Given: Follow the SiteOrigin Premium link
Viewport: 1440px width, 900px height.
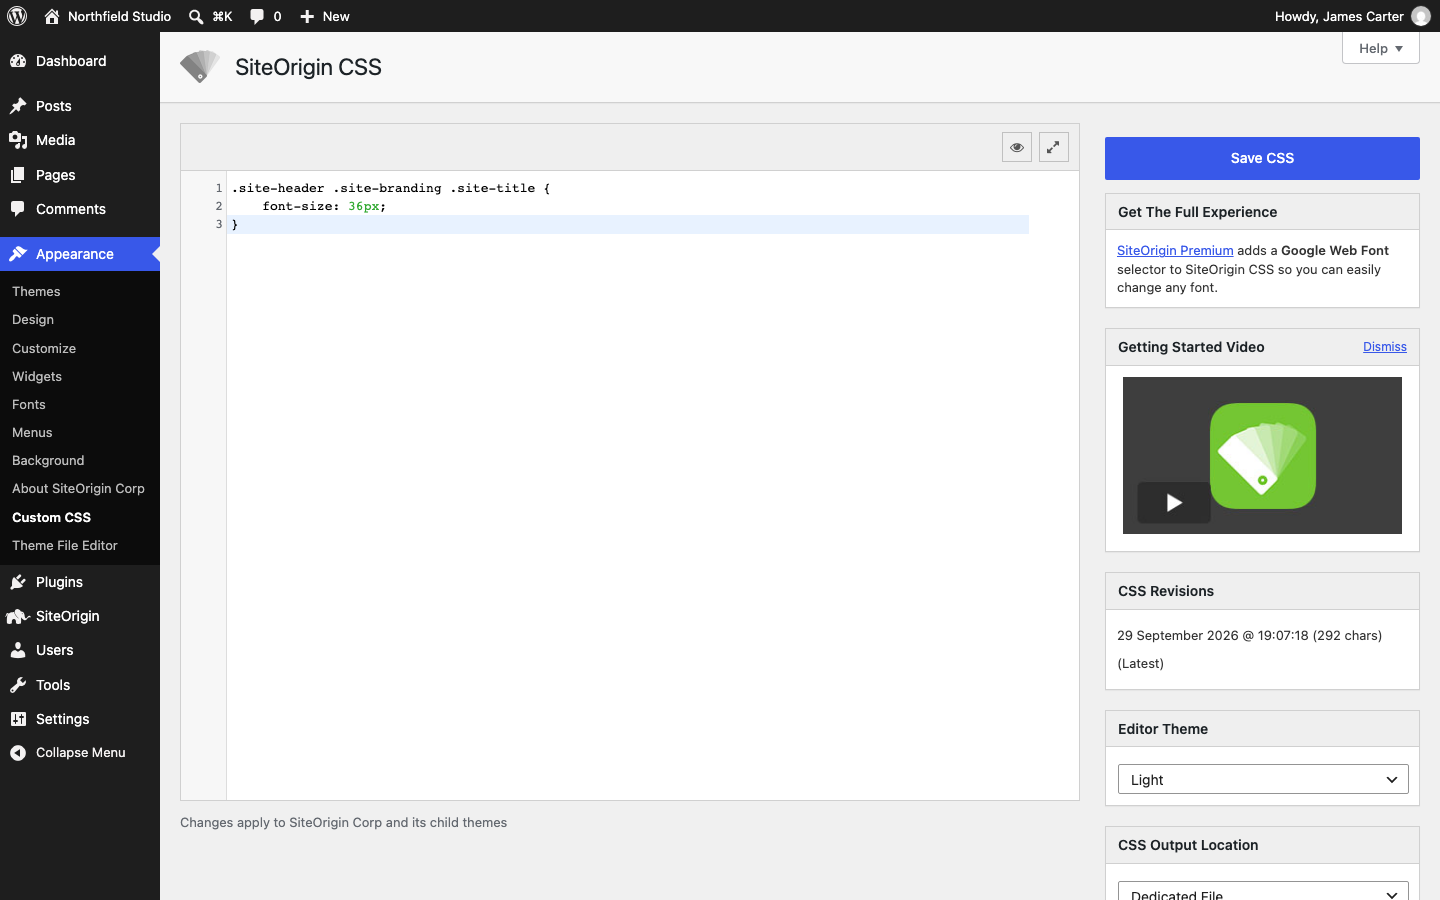Looking at the screenshot, I should [x=1175, y=250].
